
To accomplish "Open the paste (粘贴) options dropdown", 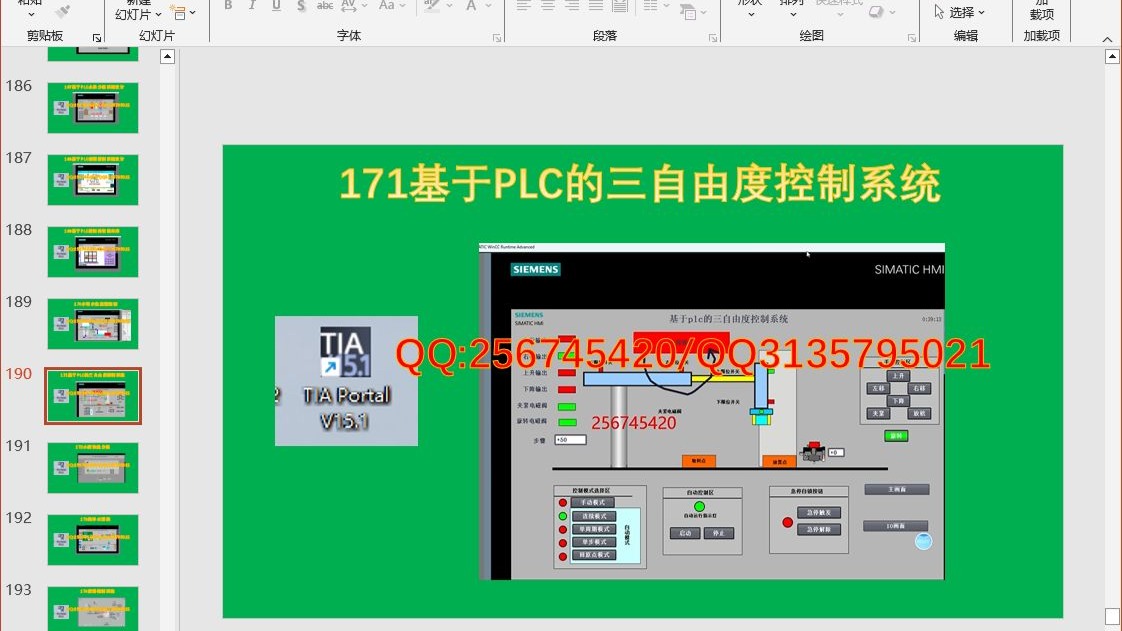I will (31, 14).
